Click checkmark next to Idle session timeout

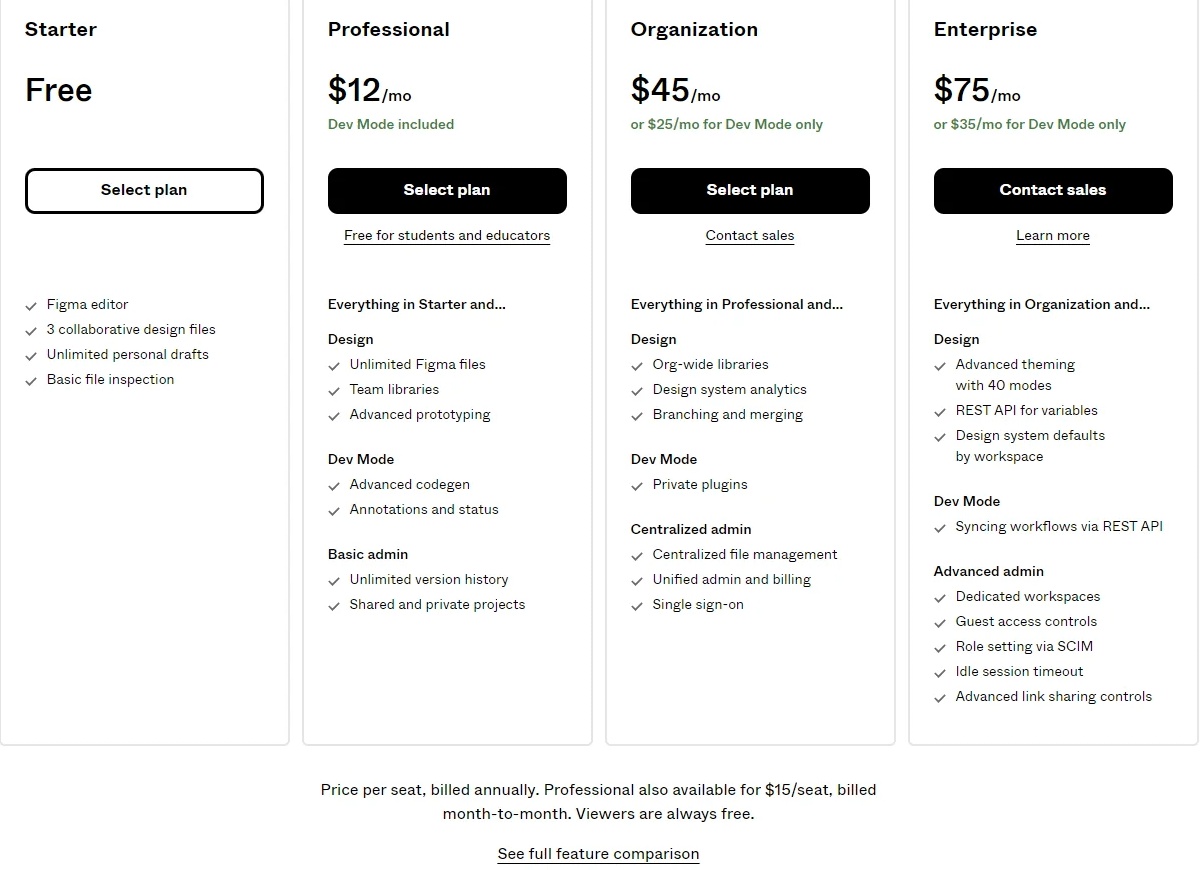pyautogui.click(x=941, y=672)
